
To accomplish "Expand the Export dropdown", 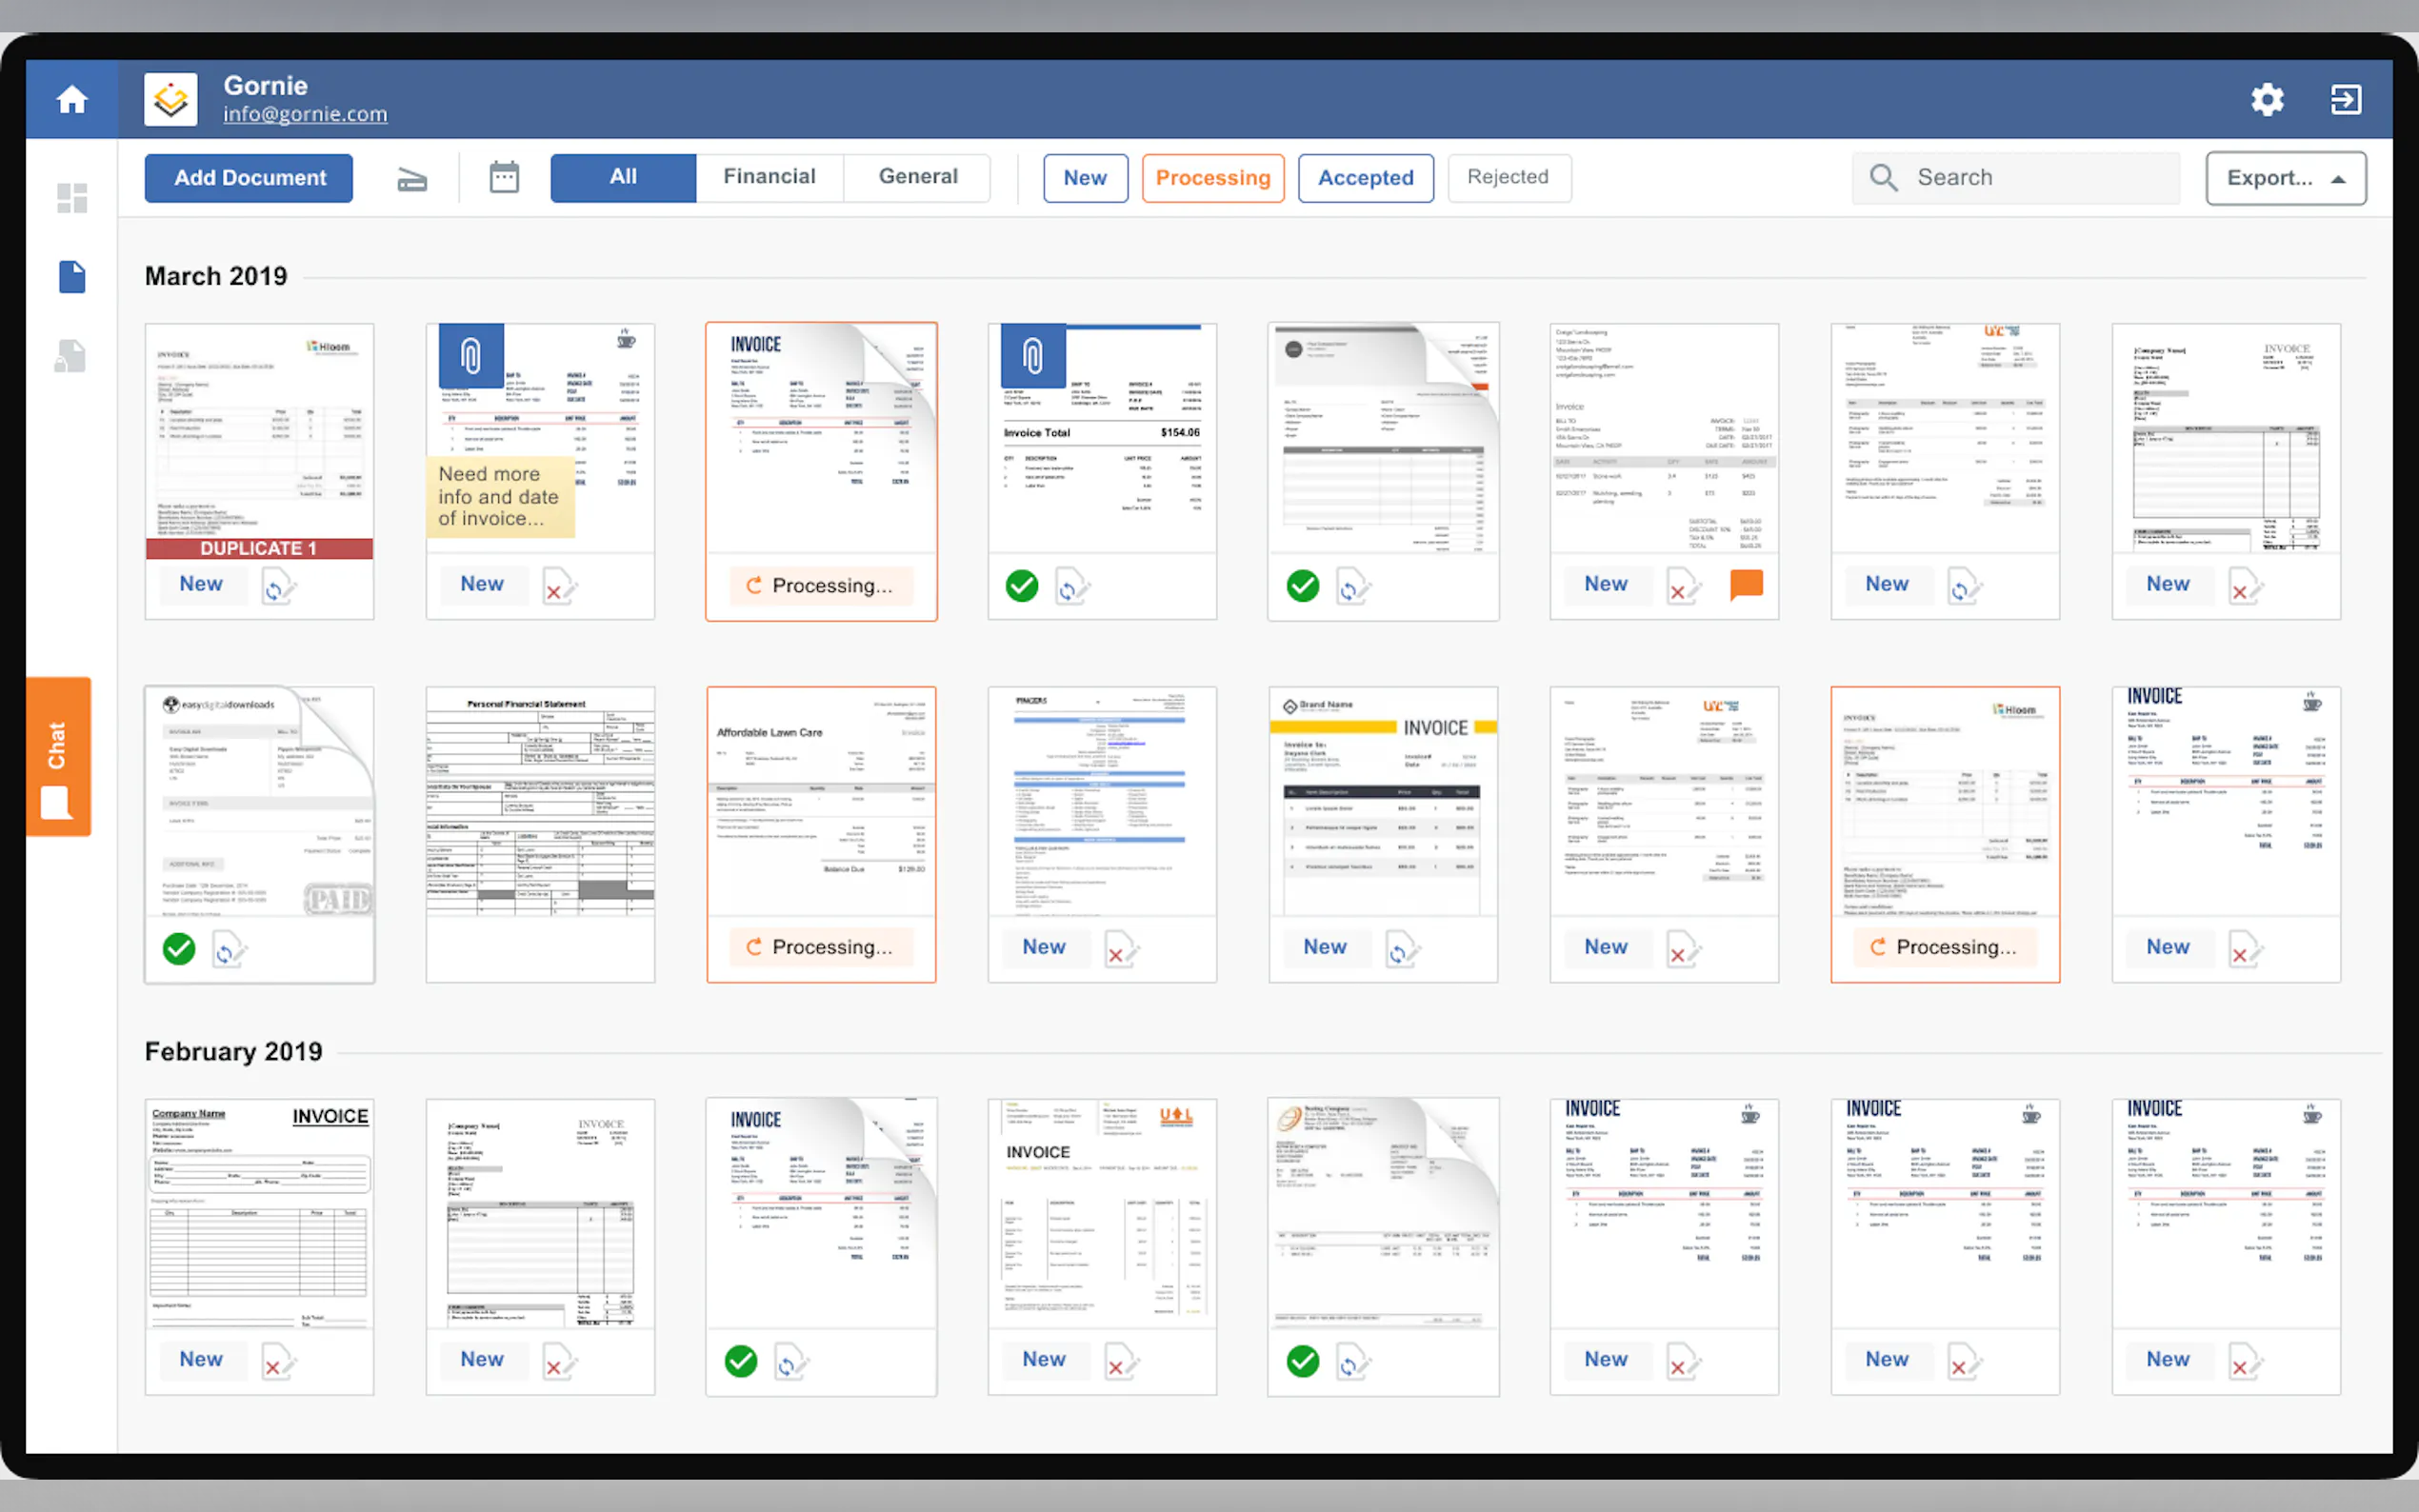I will pyautogui.click(x=2285, y=178).
